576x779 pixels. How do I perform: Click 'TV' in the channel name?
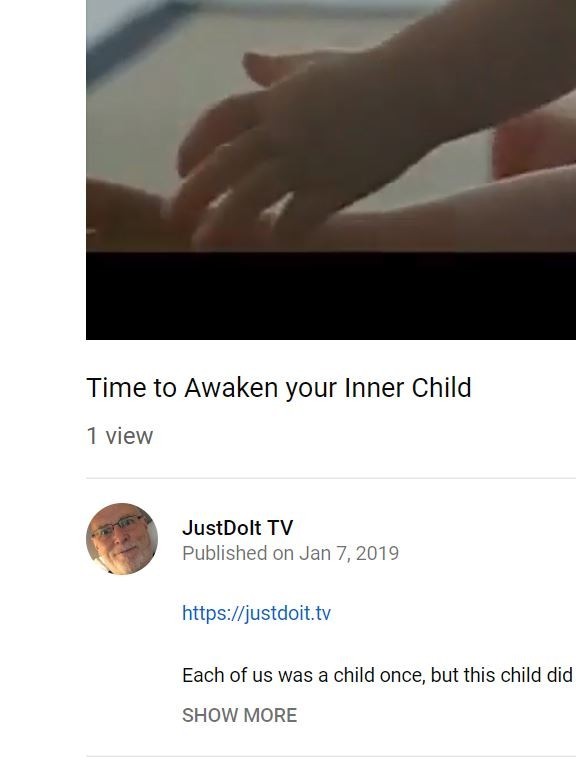[280, 528]
